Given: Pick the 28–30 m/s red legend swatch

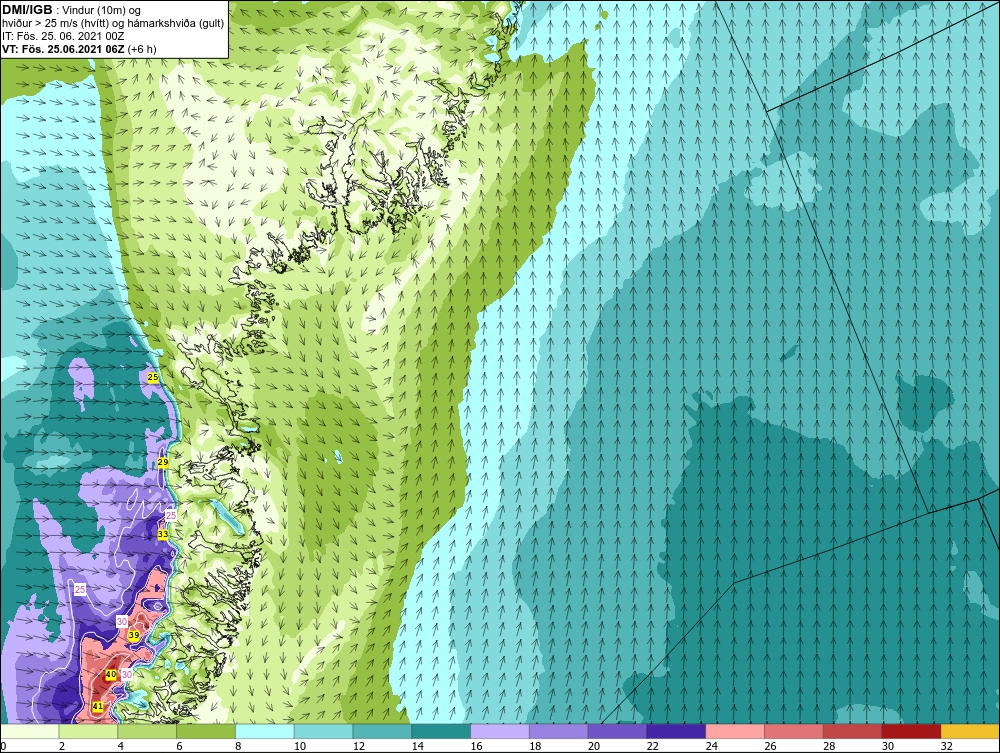Looking at the screenshot, I should [x=853, y=731].
